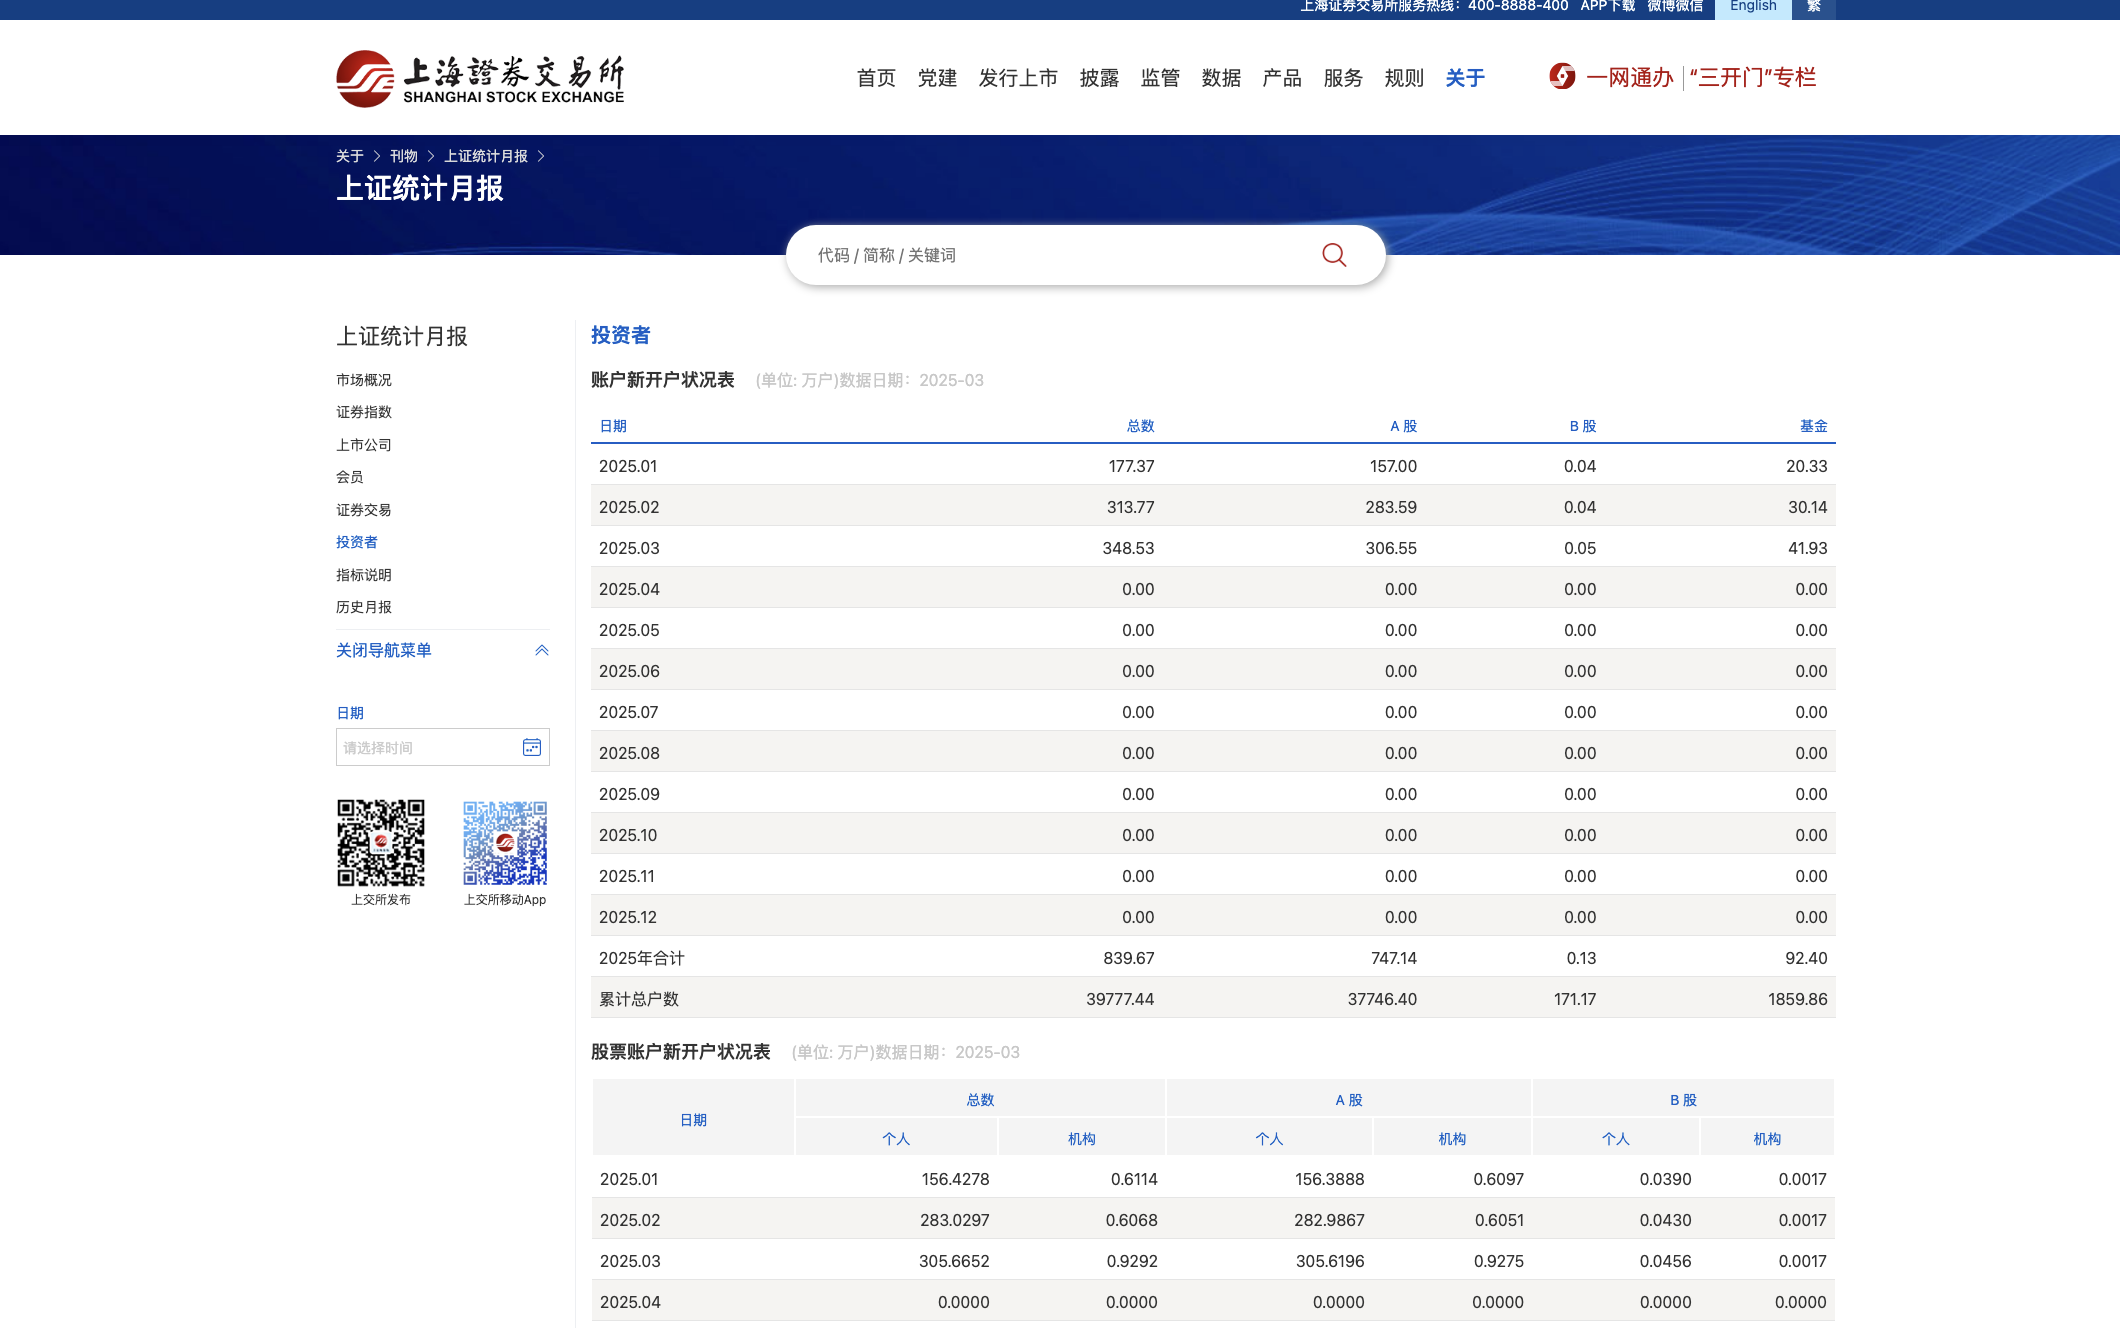This screenshot has height=1328, width=2120.
Task: Open the calendar date picker icon
Action: click(x=532, y=747)
